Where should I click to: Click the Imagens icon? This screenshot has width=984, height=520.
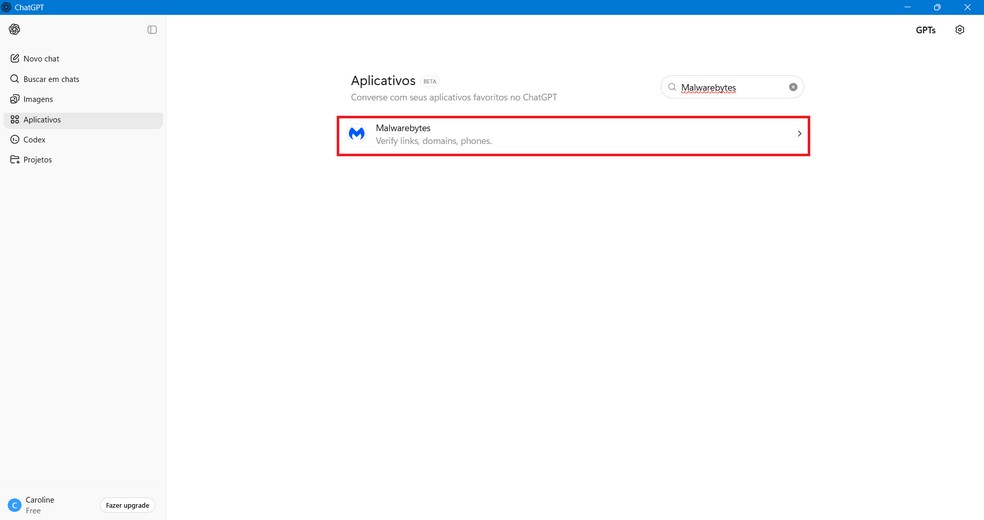14,99
